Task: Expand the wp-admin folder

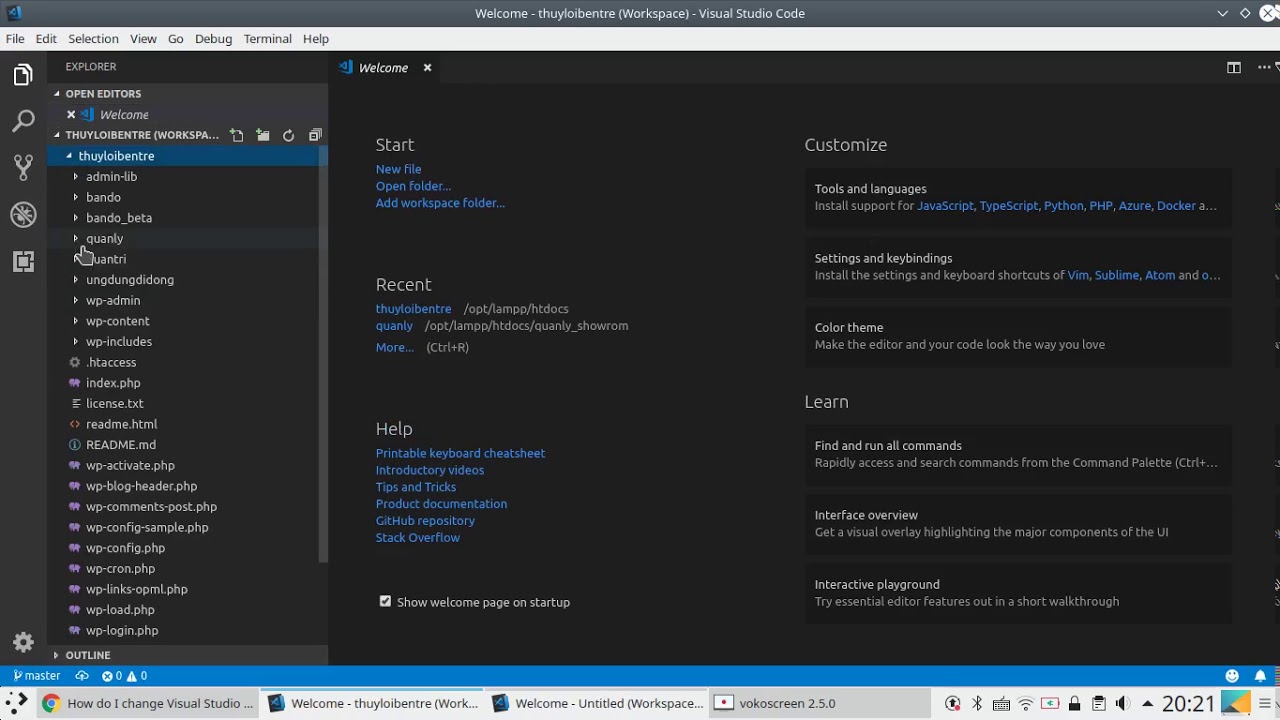Action: click(x=75, y=300)
